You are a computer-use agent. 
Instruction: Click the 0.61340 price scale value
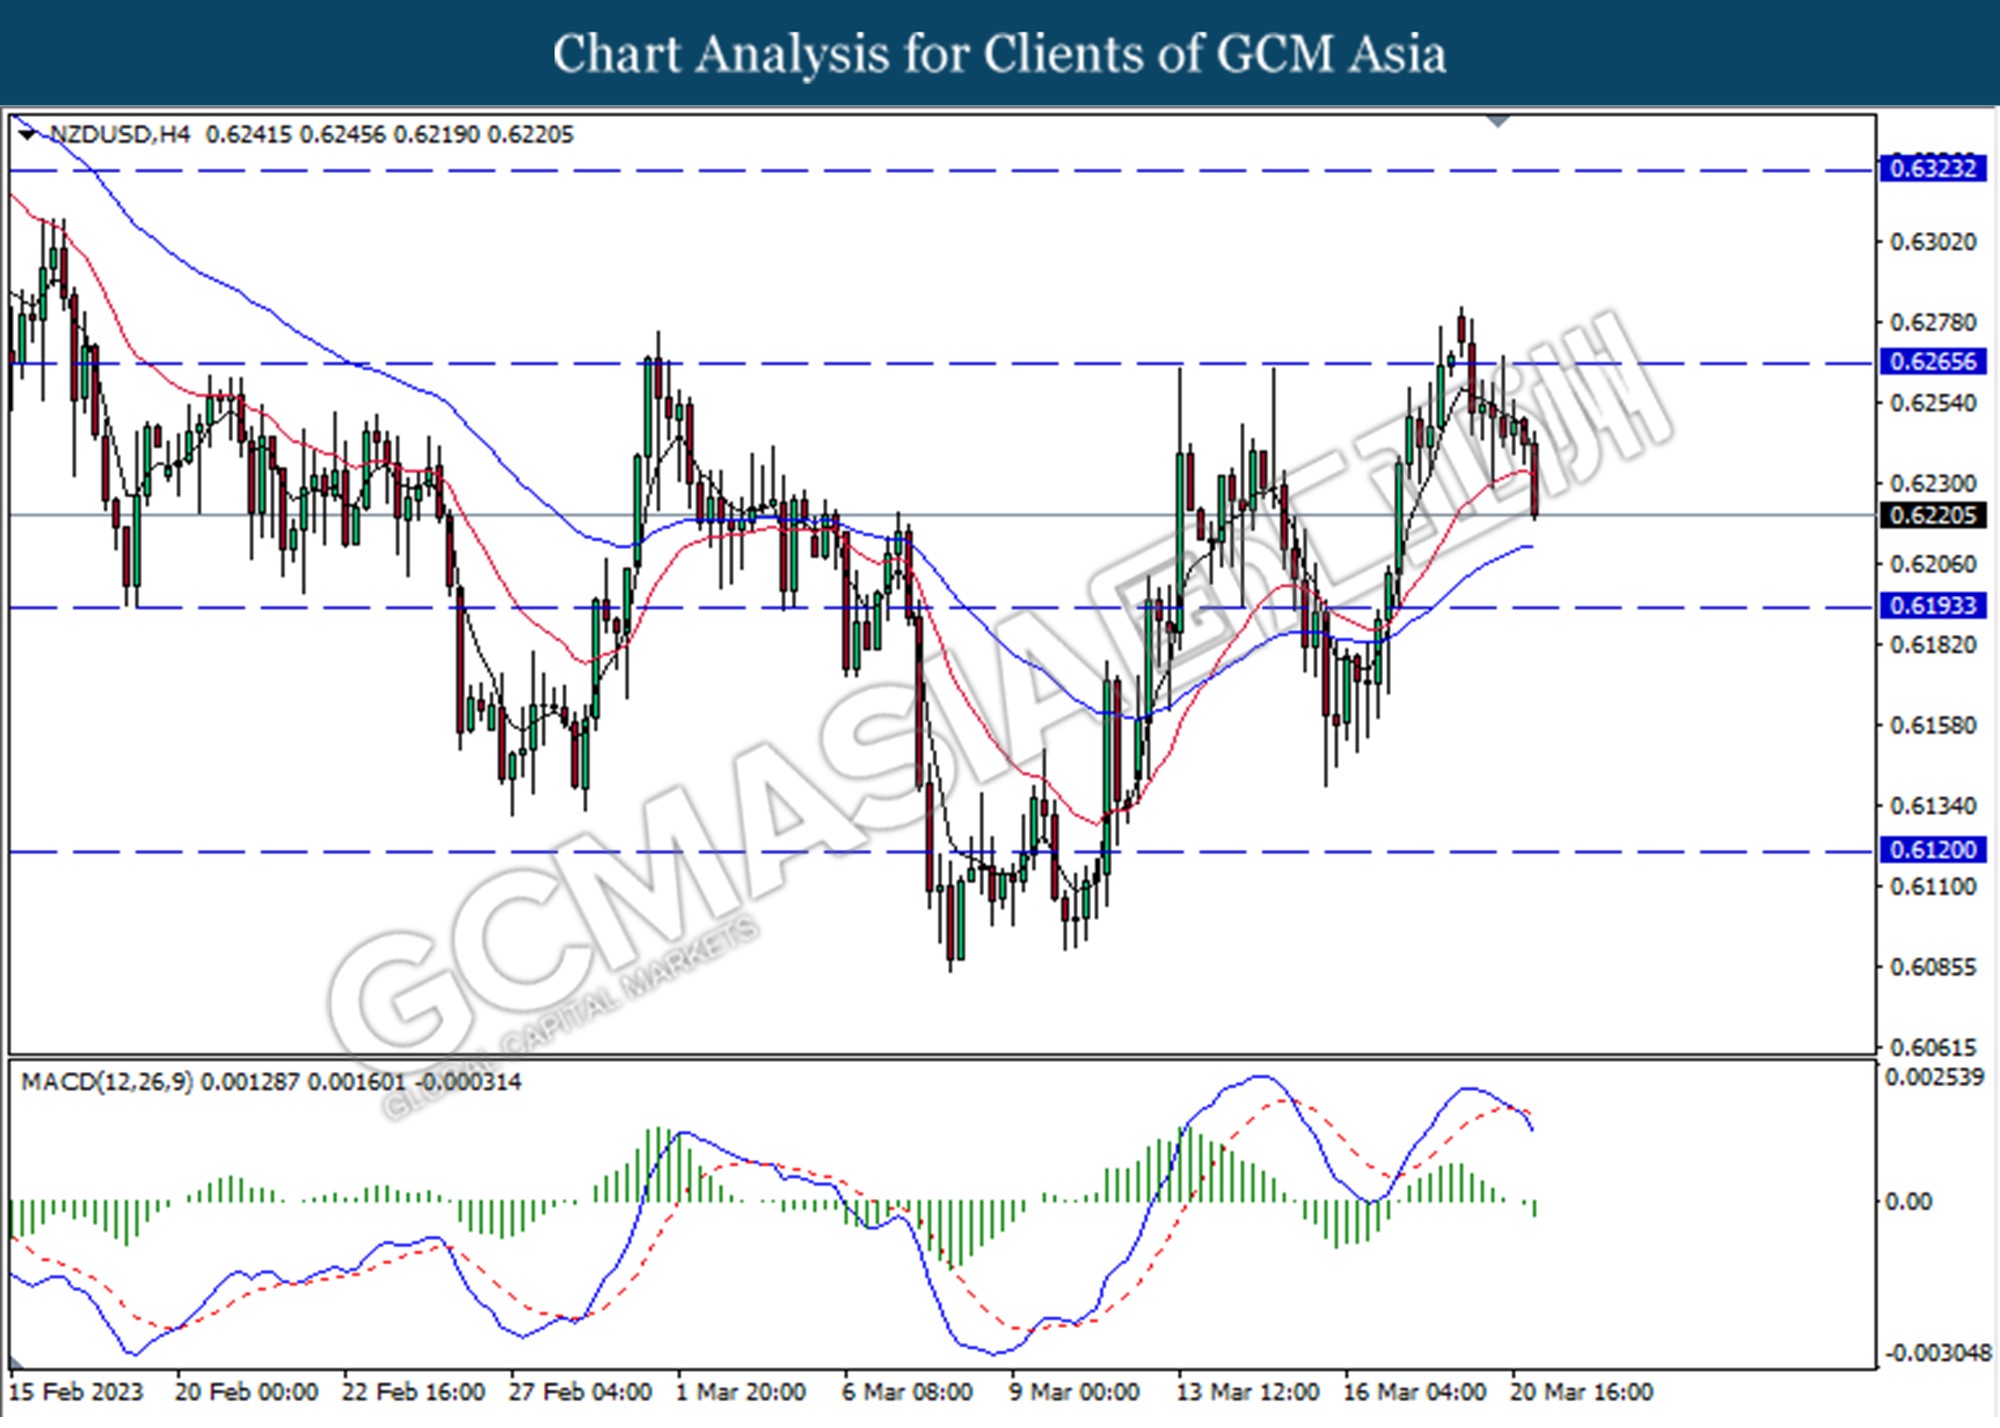(x=1933, y=805)
